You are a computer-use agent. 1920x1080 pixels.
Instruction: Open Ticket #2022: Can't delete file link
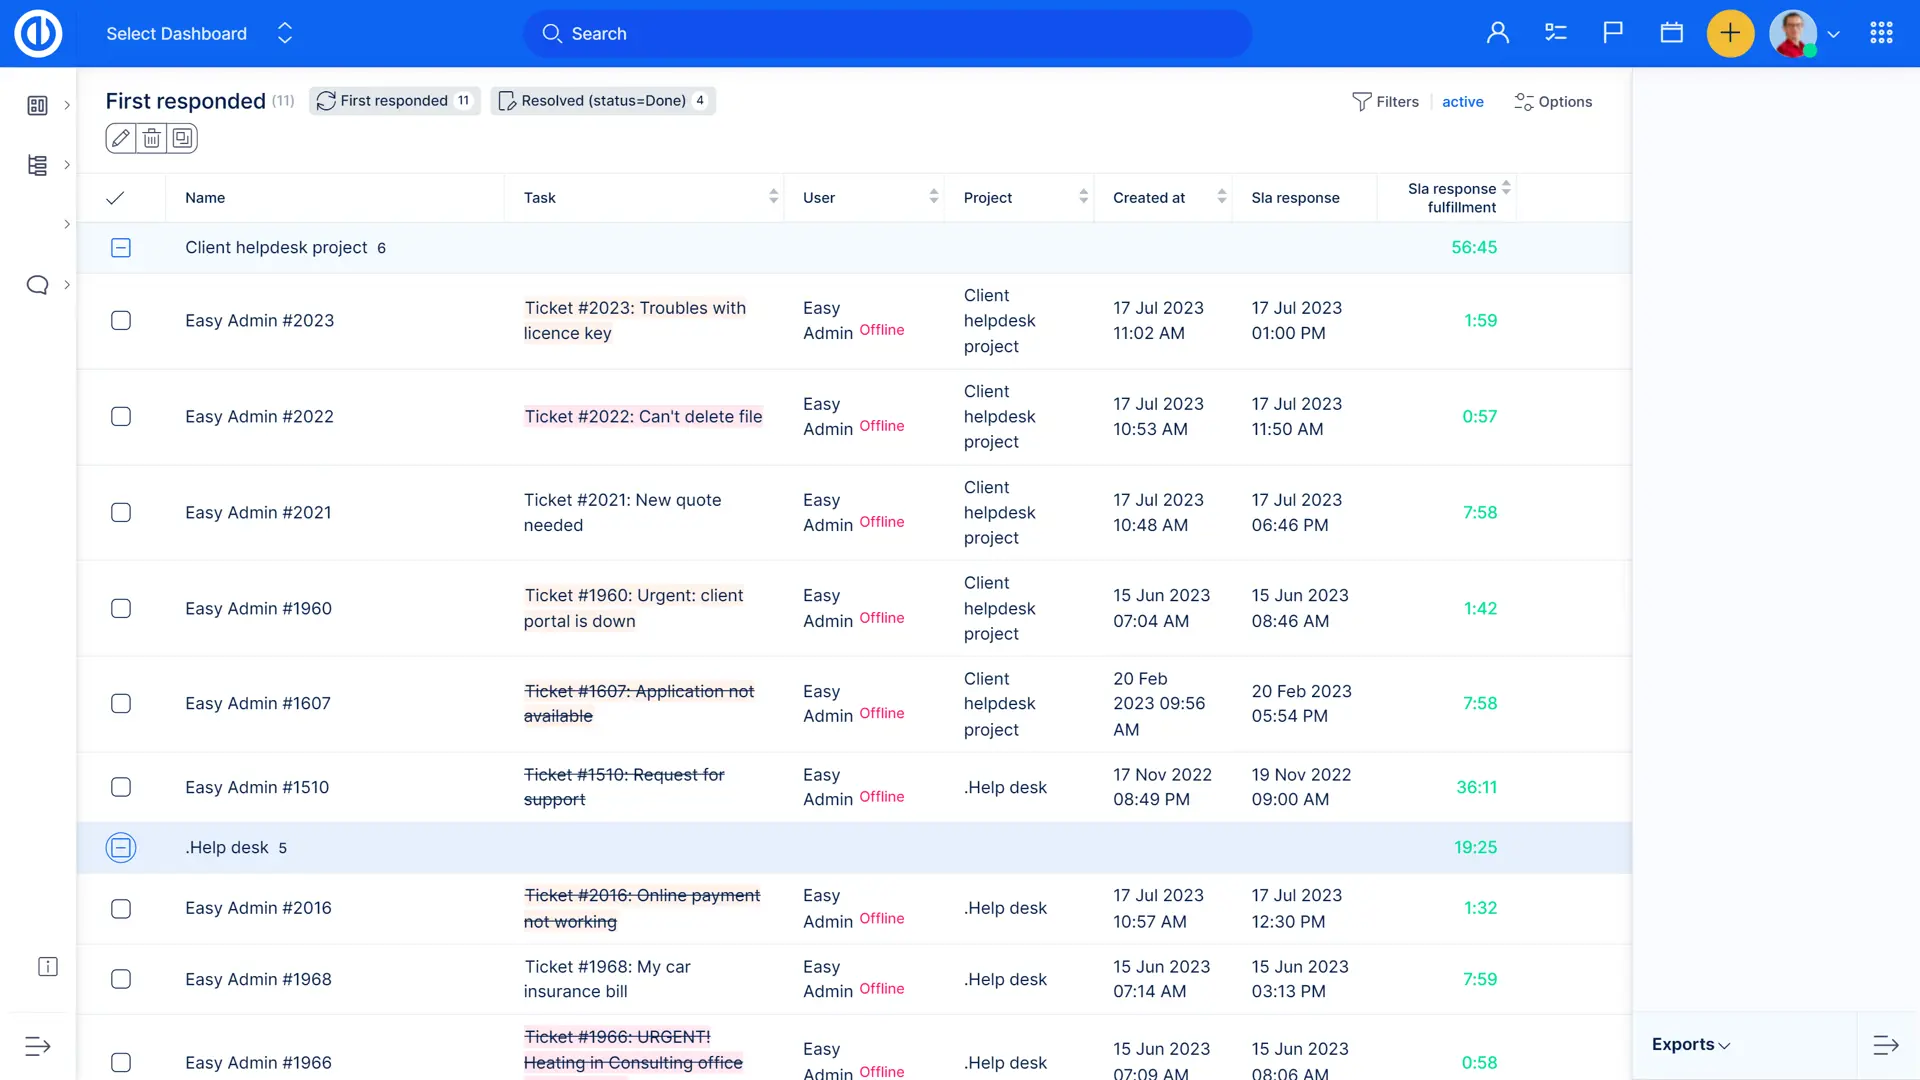[x=643, y=417]
